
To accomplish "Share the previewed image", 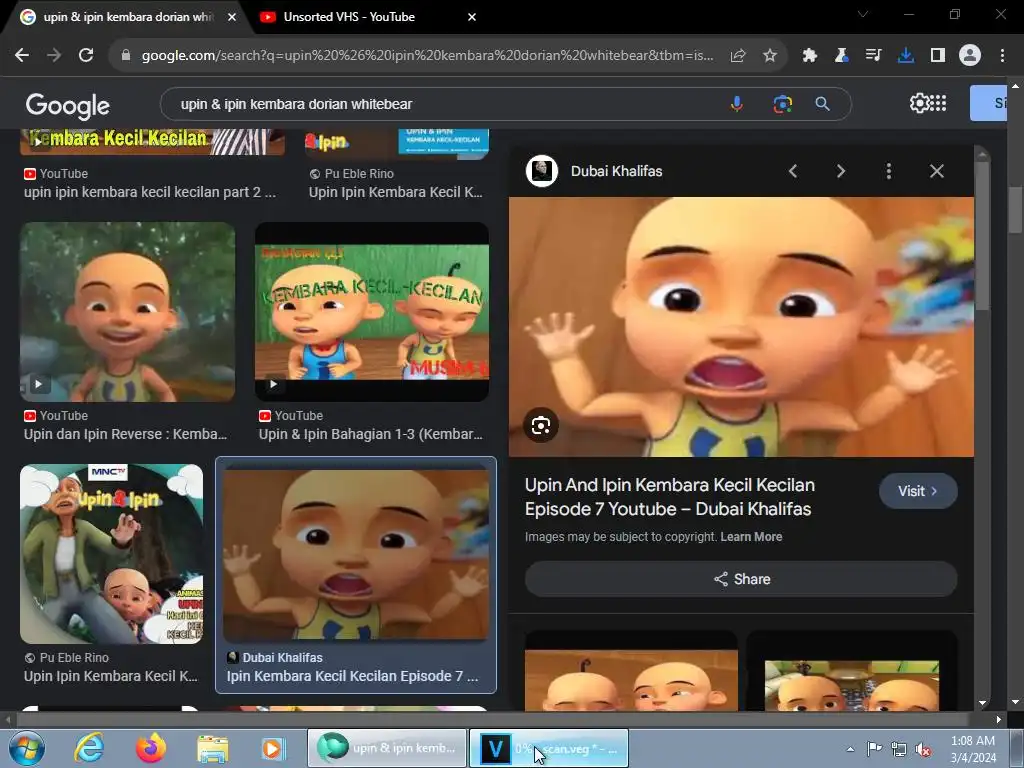I will [x=741, y=579].
